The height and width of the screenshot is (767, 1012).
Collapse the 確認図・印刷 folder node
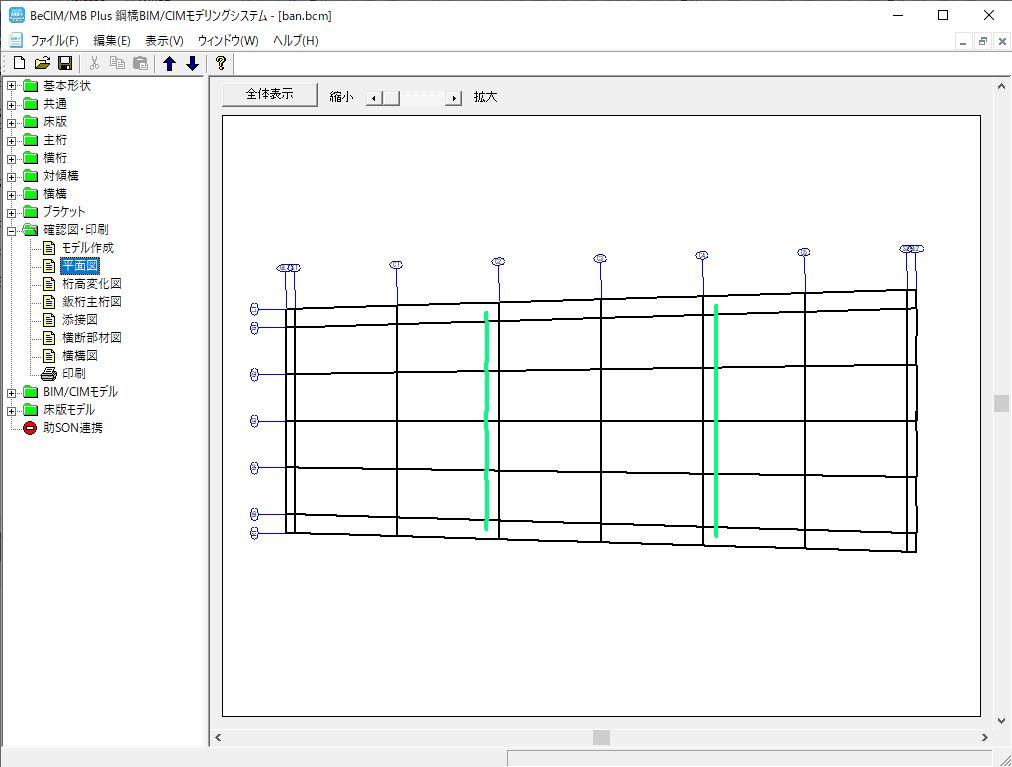[12, 230]
